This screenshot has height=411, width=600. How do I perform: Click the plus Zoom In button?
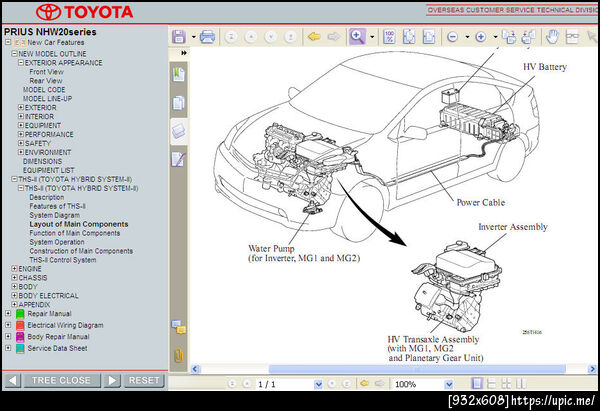pyautogui.click(x=480, y=37)
